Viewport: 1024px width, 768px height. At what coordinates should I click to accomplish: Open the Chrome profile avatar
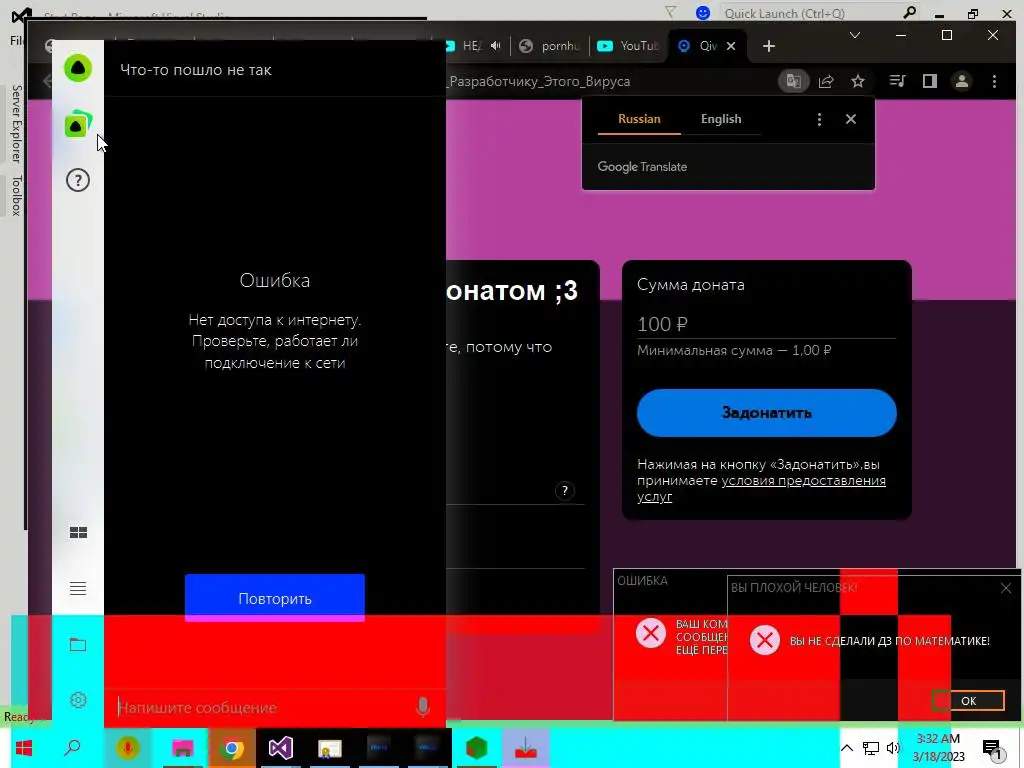tap(961, 81)
